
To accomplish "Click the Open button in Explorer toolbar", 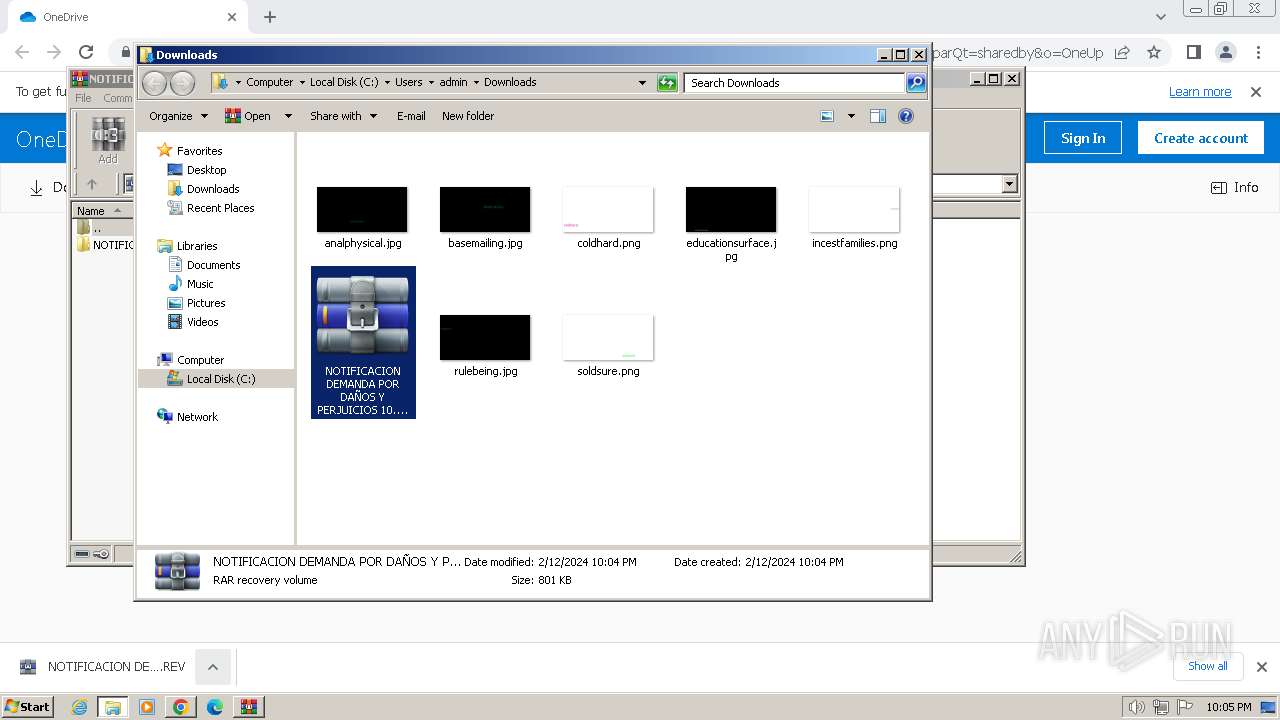I will point(248,116).
